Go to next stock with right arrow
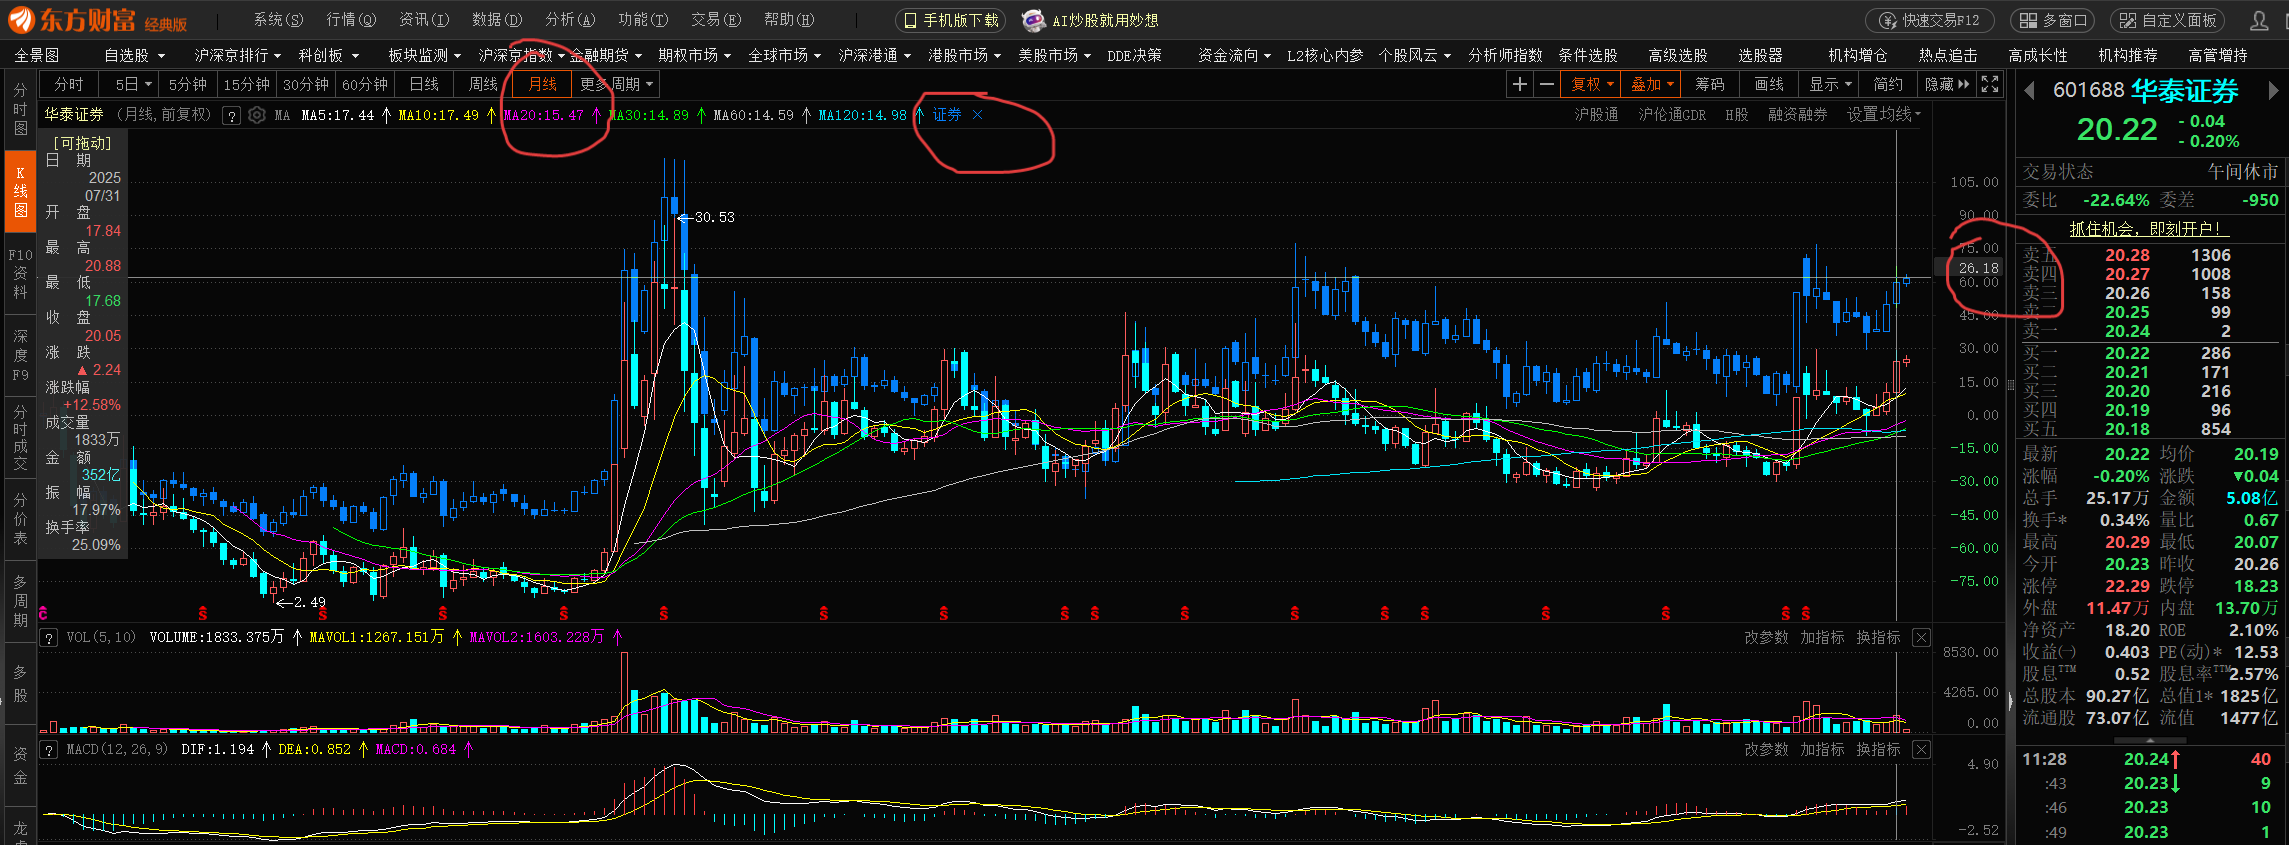The width and height of the screenshot is (2289, 845). click(2273, 91)
